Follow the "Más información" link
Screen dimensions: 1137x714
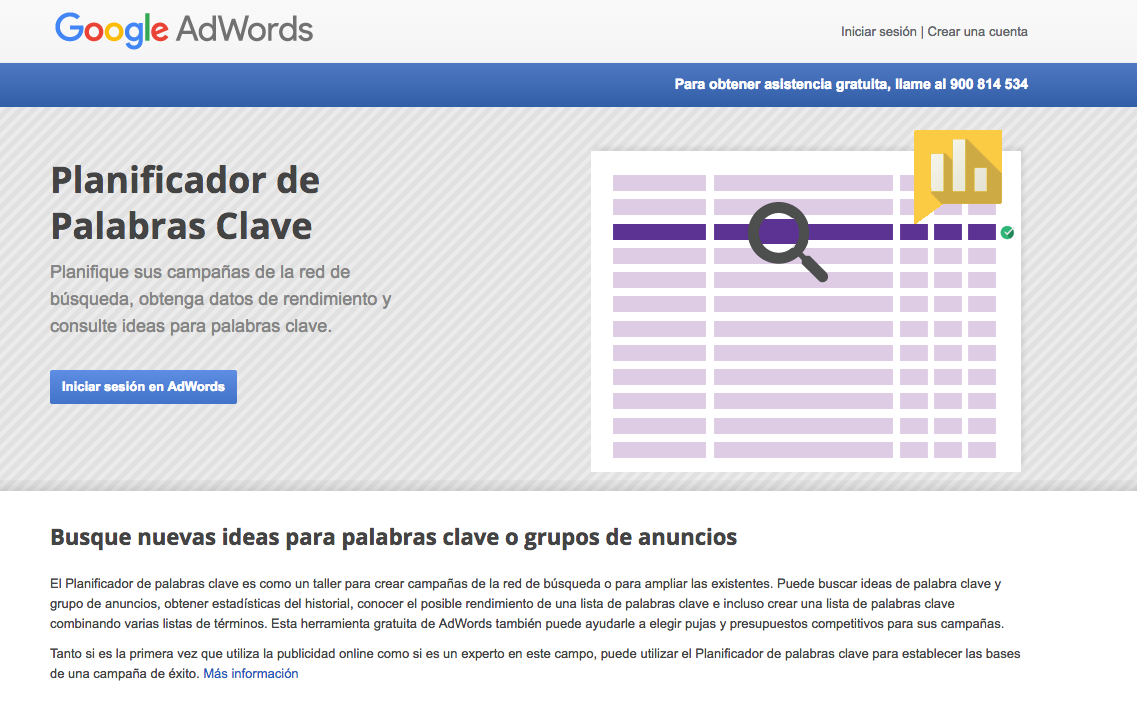250,674
